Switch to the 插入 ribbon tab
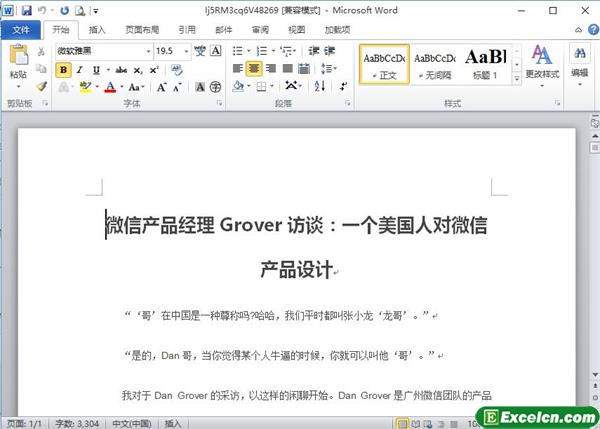Viewport: 600px width, 429px height. coord(97,30)
